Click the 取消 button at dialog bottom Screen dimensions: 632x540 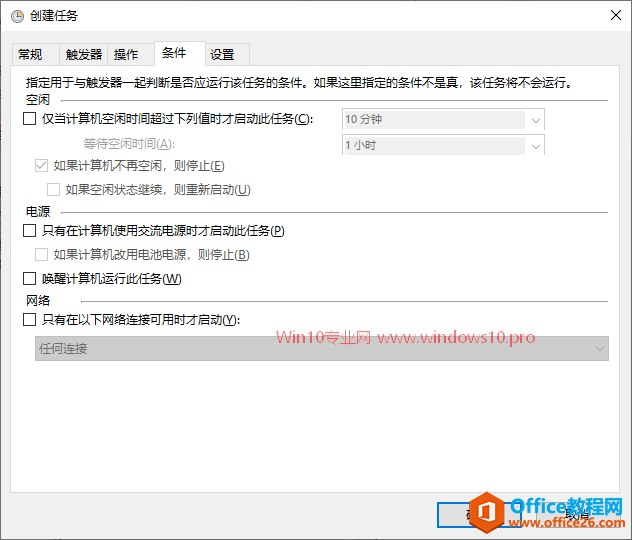(x=577, y=515)
